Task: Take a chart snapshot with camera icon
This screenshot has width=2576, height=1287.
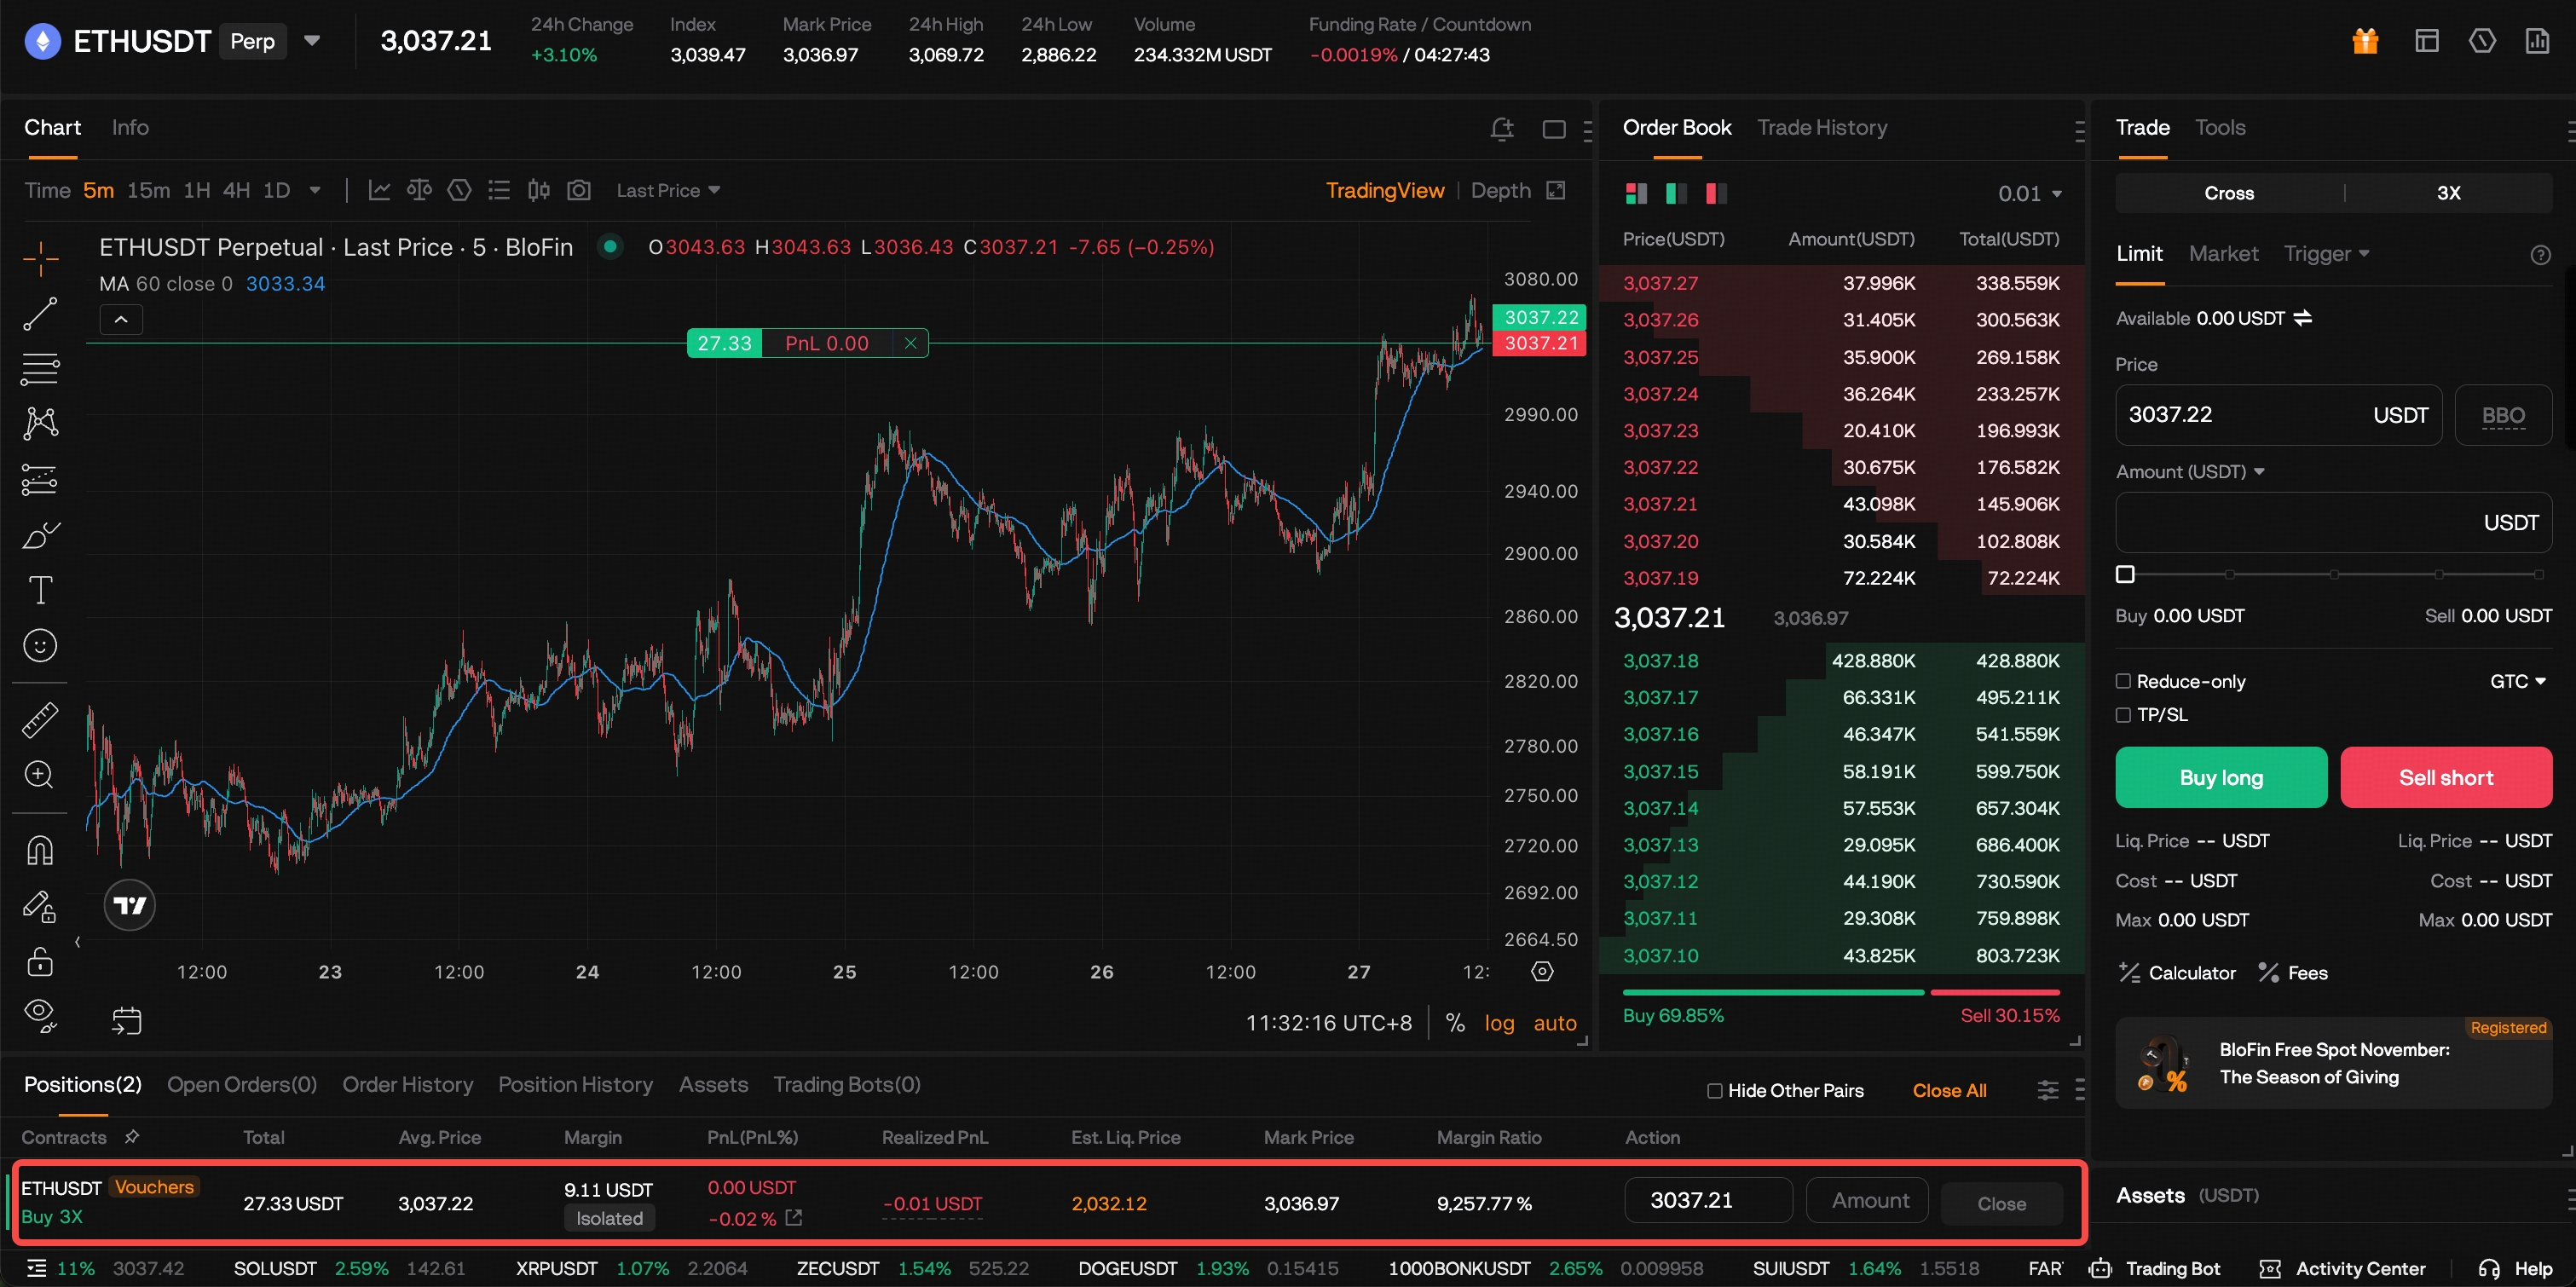Action: click(x=579, y=190)
